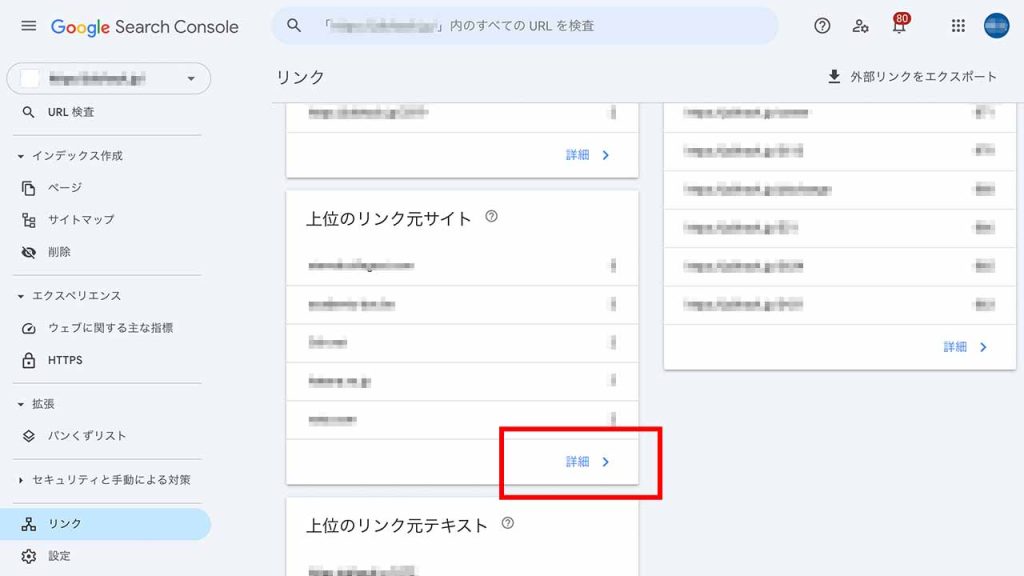Click the サイトマップ sitemap icon
Screen dimensions: 1024x576
point(28,220)
